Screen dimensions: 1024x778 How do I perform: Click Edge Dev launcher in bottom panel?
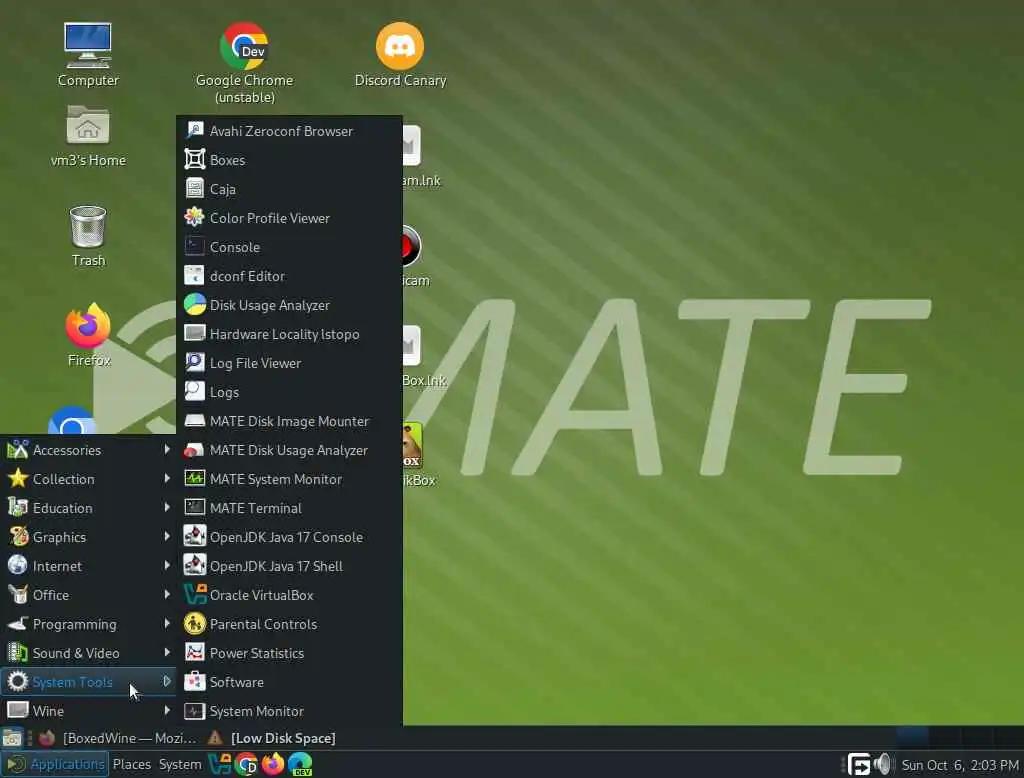(300, 764)
